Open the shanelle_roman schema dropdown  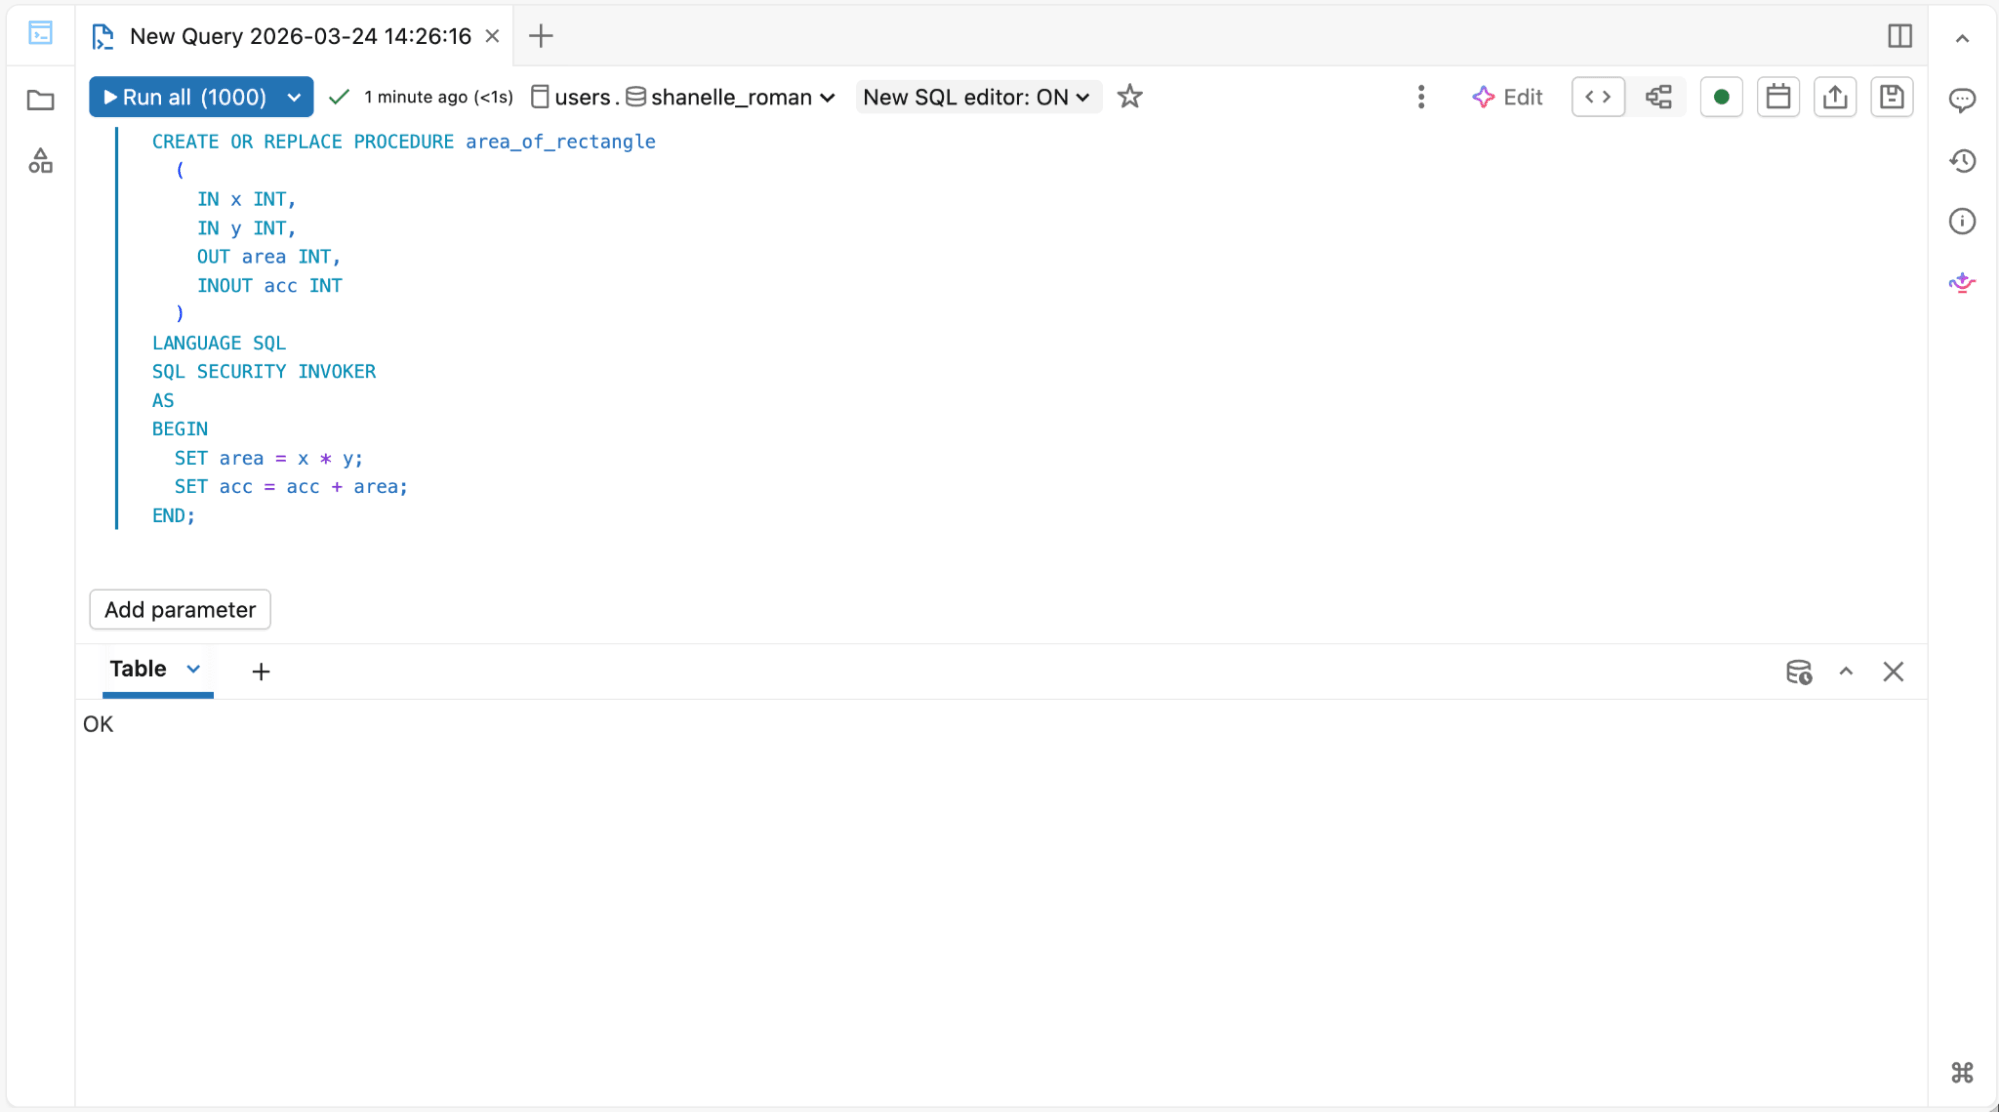(x=827, y=96)
